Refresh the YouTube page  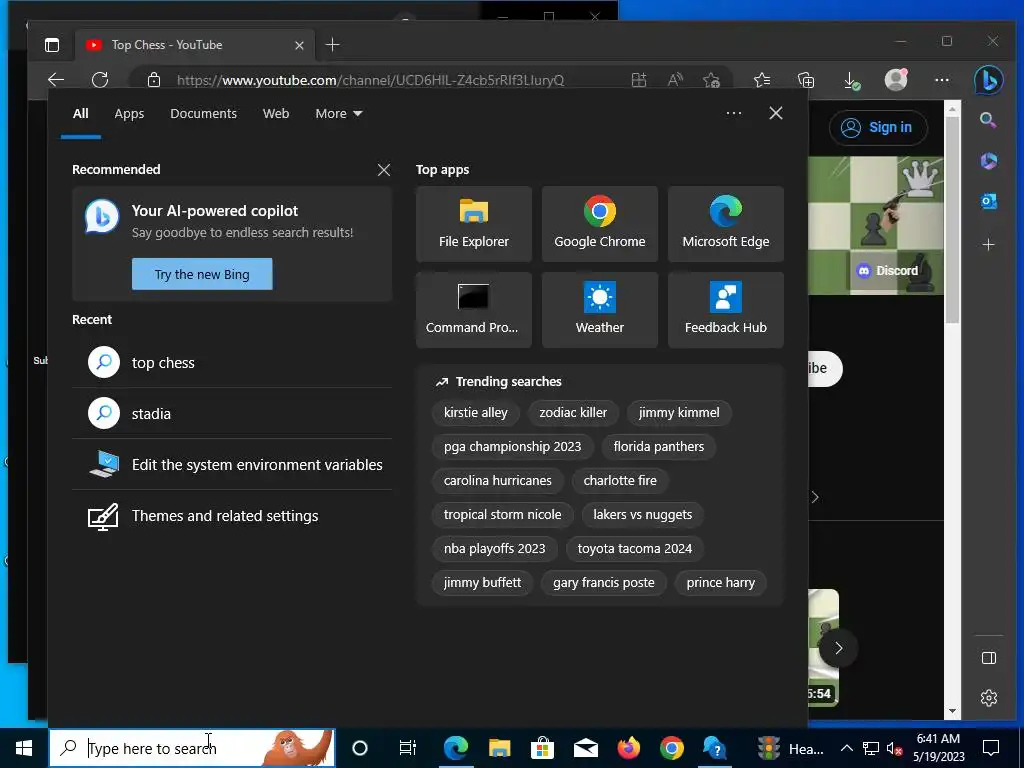pos(100,80)
